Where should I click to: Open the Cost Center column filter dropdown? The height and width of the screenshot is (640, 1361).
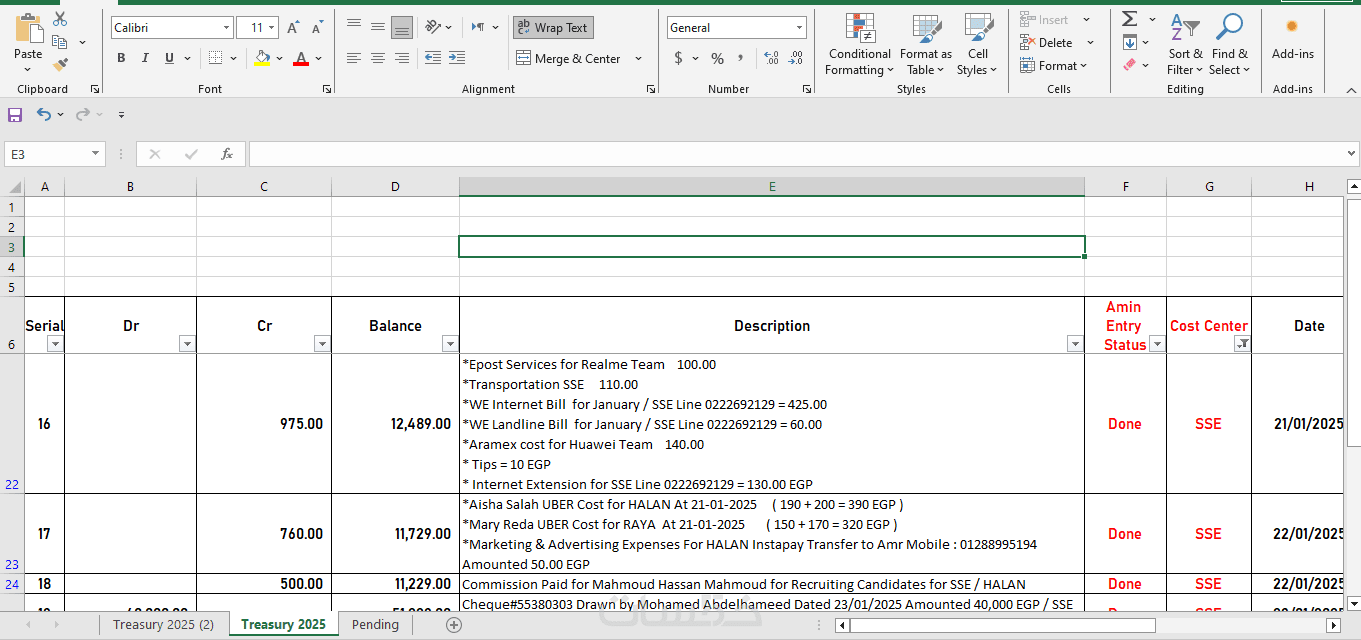pos(1242,344)
